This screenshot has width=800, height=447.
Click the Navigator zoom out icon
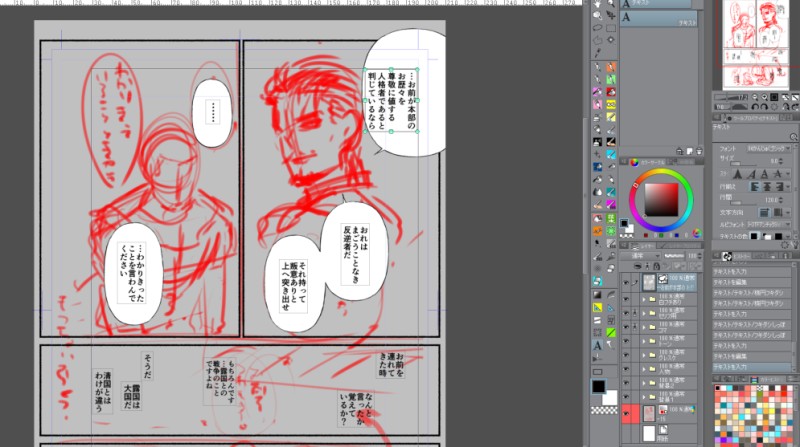tap(755, 97)
